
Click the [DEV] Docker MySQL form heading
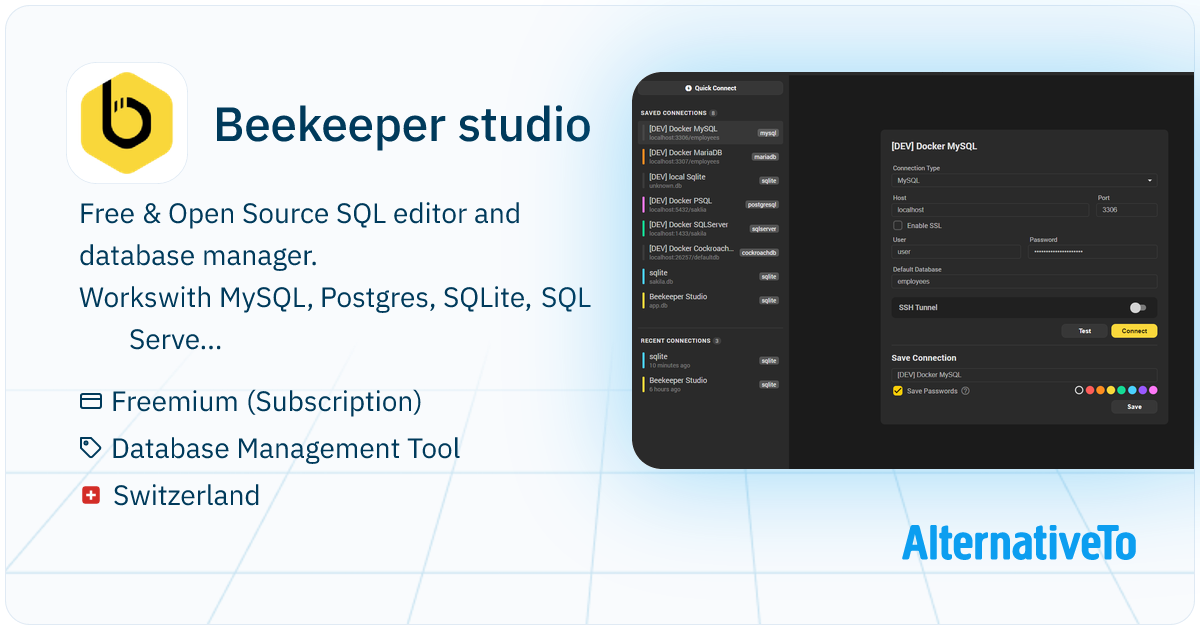click(x=934, y=146)
